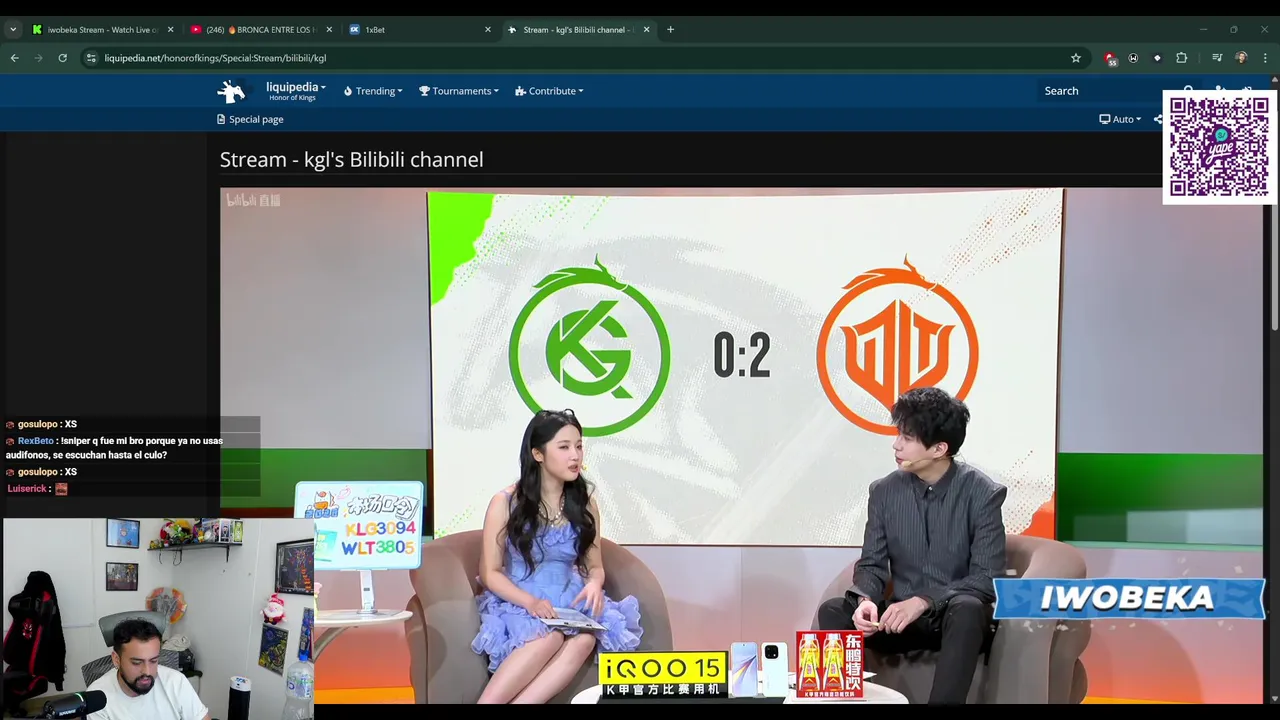Click the heading "Stream - kgl's Bilibili channel"
Image resolution: width=1280 pixels, height=720 pixels.
click(x=351, y=160)
